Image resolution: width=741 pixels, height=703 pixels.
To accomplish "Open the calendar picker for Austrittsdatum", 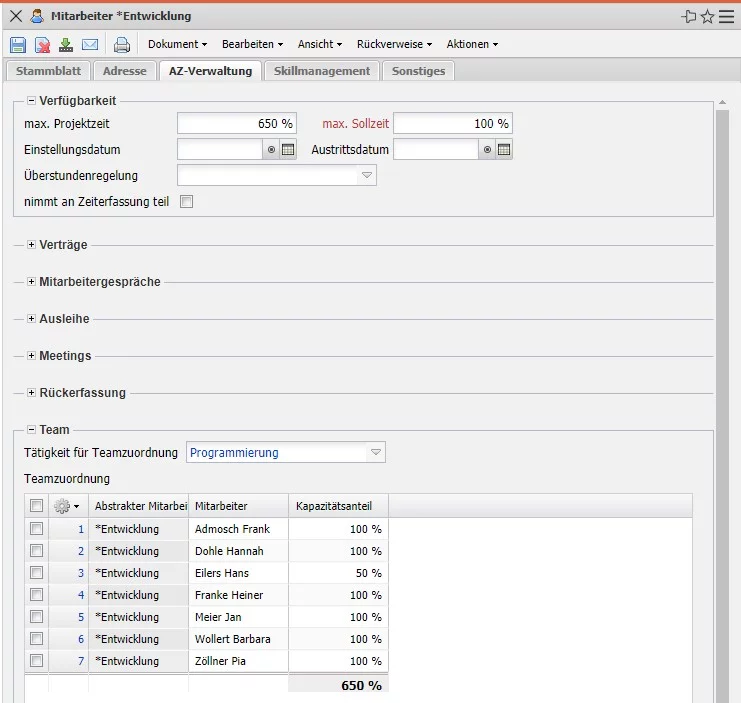I will tap(504, 150).
